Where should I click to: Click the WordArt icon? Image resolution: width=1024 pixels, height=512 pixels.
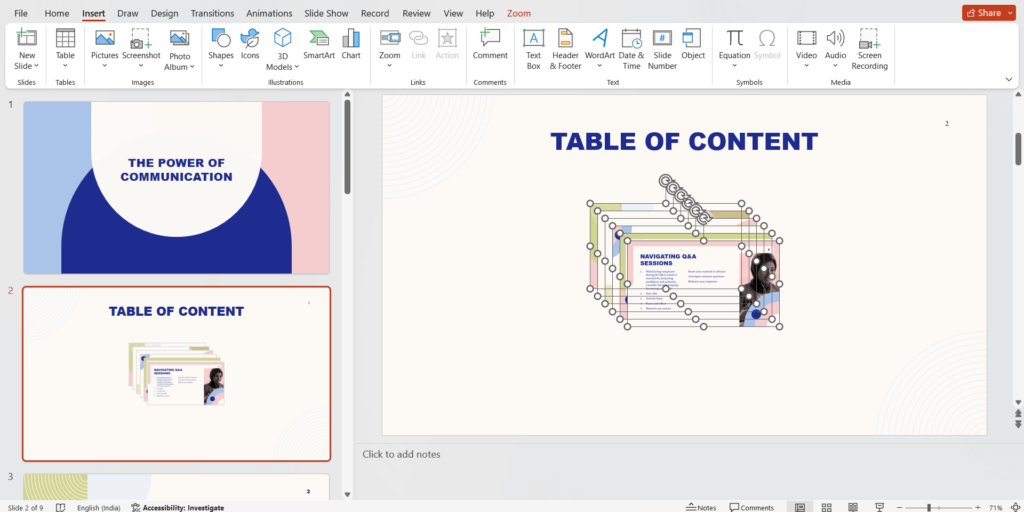(600, 46)
